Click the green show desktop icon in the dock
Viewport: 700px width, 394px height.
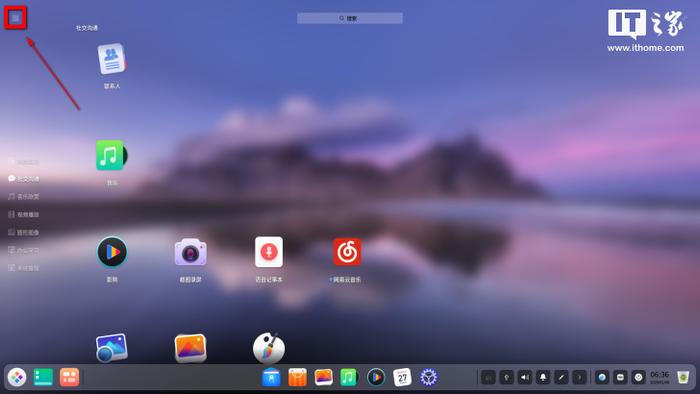43,377
